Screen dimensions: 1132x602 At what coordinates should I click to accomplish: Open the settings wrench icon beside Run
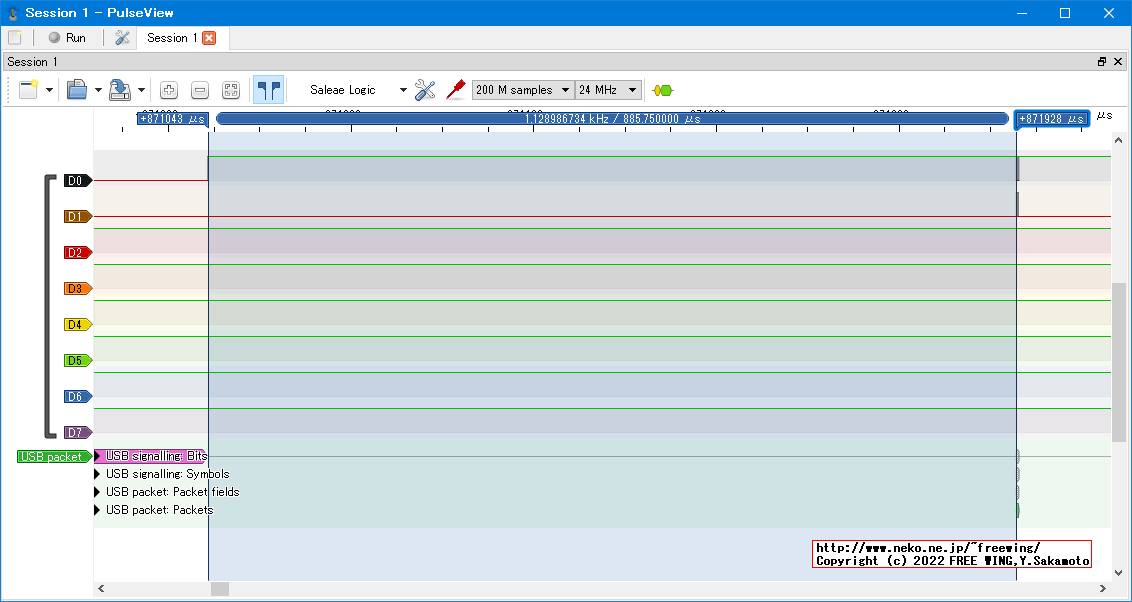click(122, 38)
